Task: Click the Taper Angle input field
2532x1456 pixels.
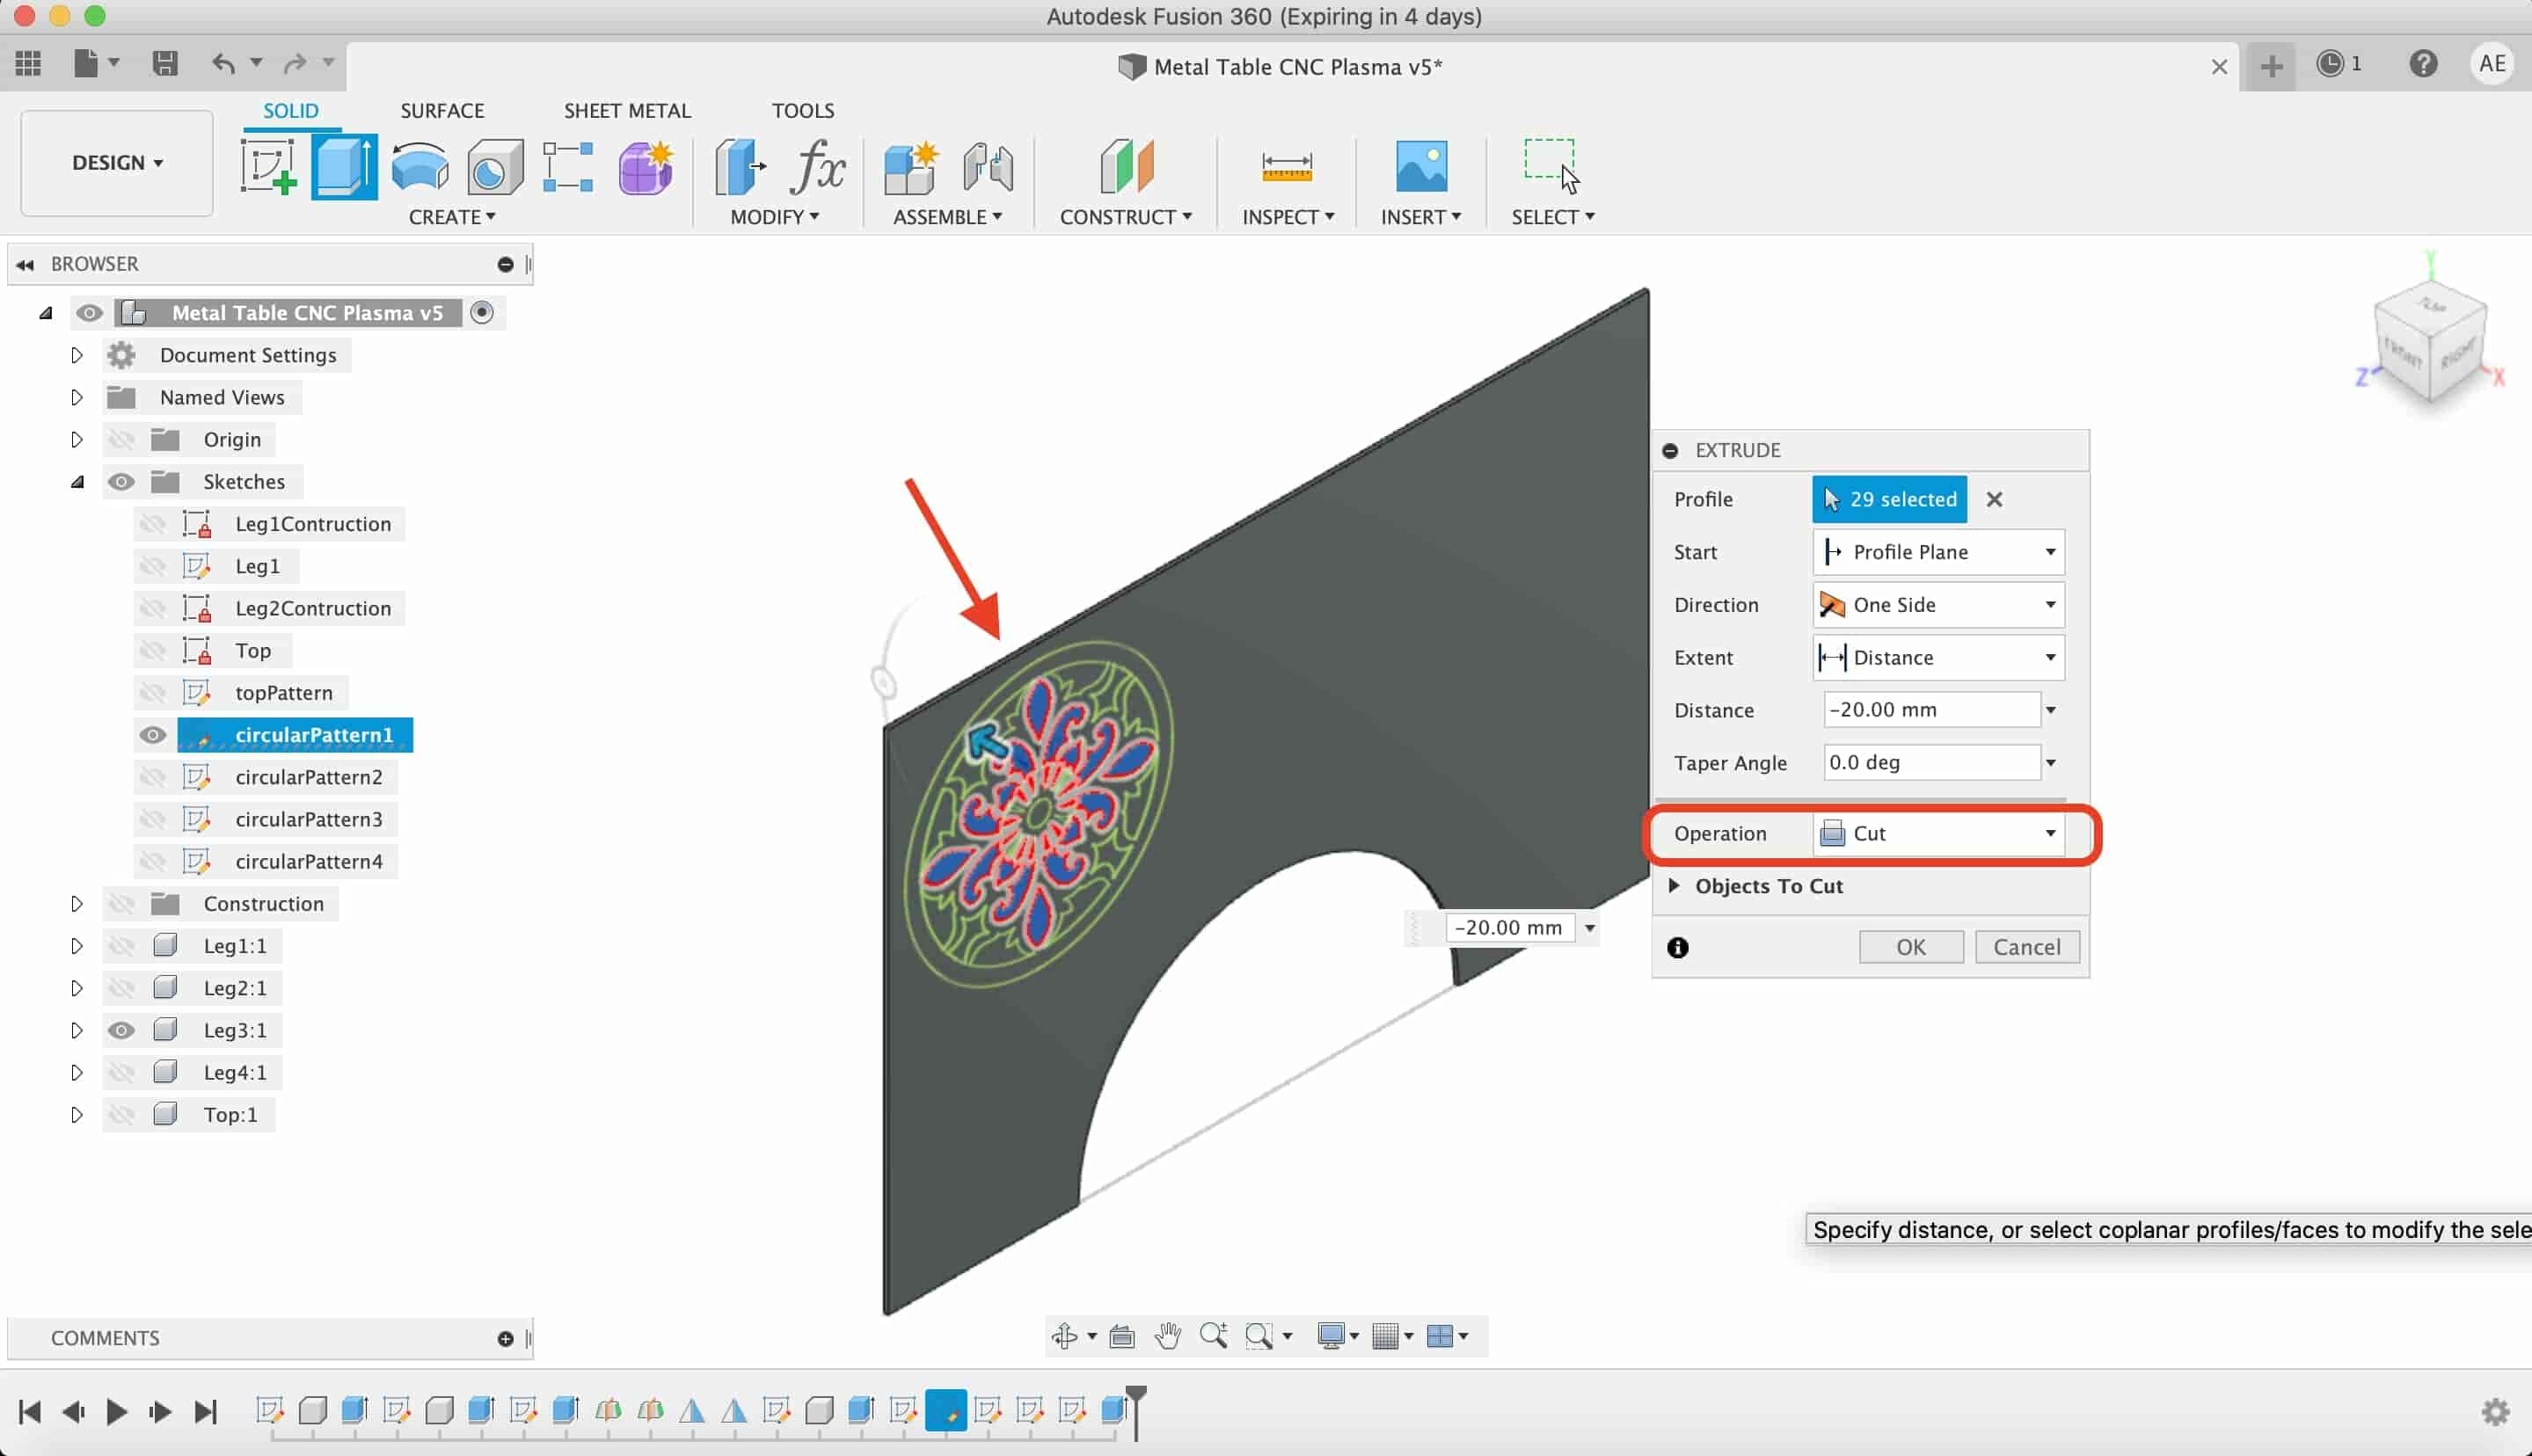Action: pyautogui.click(x=1931, y=763)
